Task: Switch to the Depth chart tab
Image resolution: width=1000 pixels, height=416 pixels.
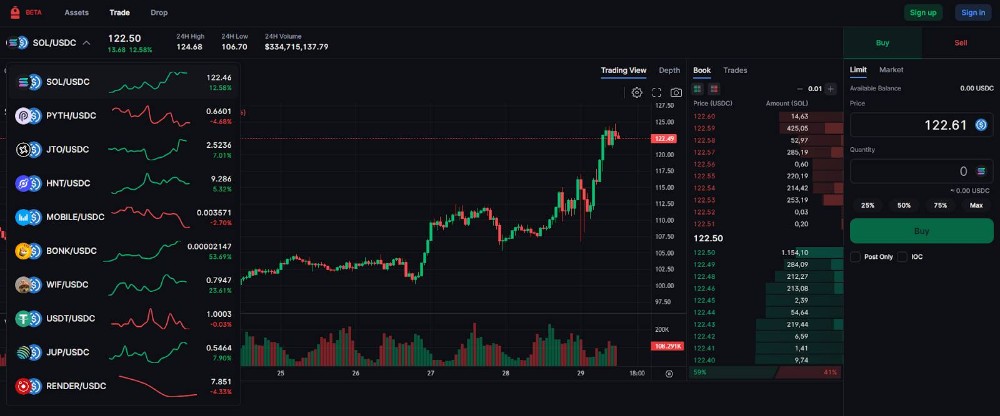Action: coord(669,70)
